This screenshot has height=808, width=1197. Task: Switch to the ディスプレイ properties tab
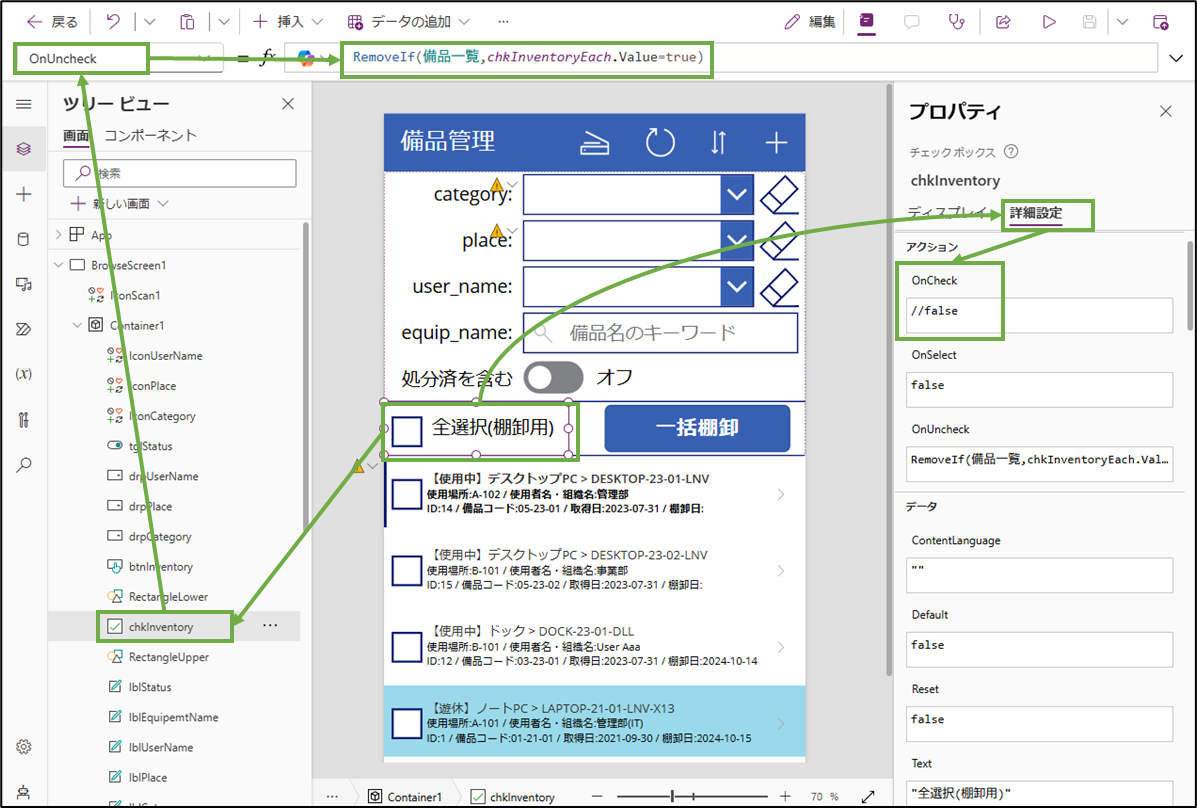pos(945,213)
